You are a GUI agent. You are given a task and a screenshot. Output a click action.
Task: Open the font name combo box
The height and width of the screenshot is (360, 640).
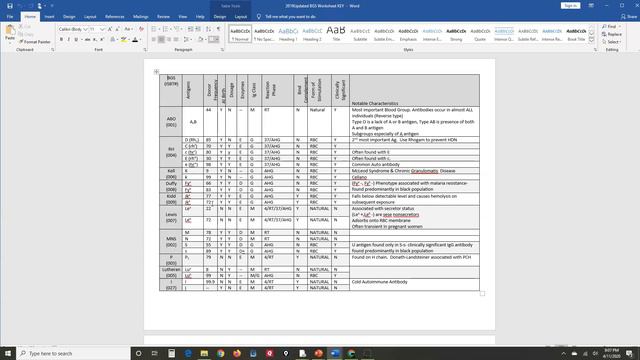pyautogui.click(x=73, y=29)
